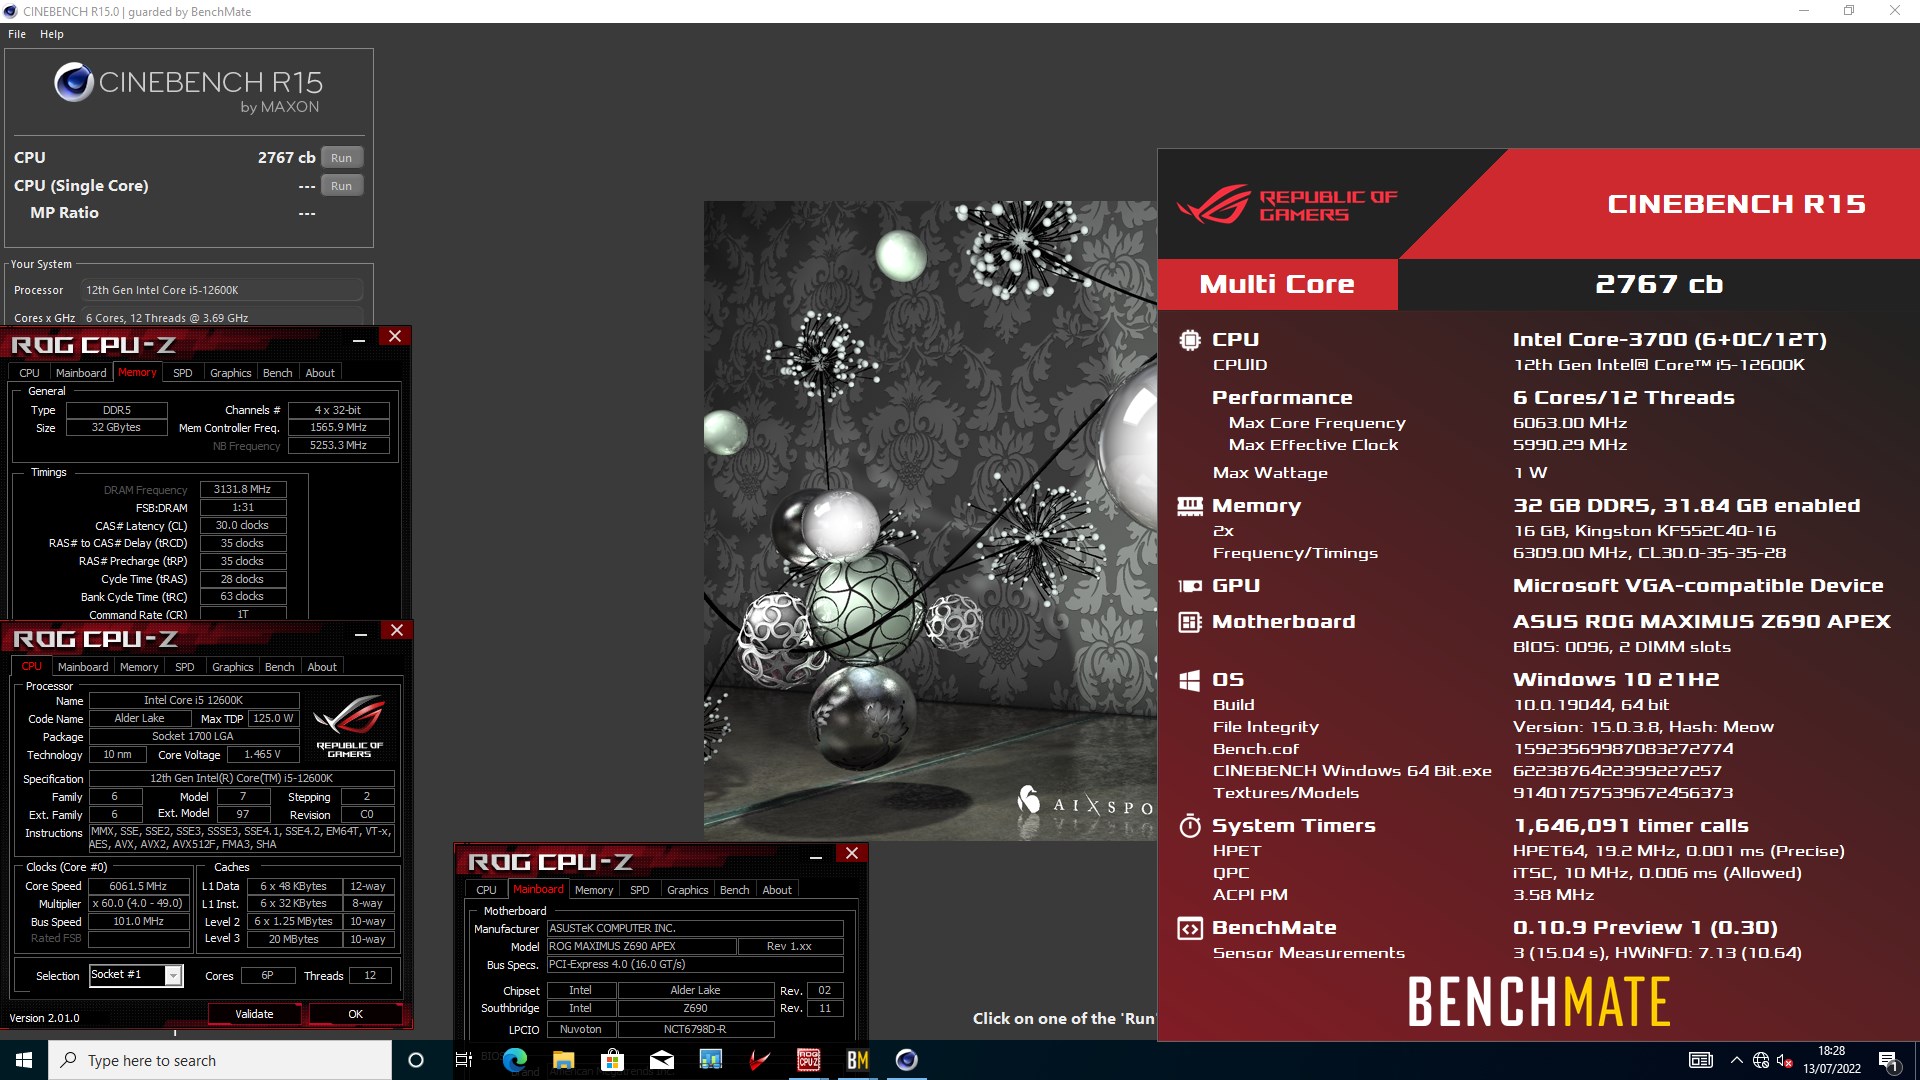Screen dimensions: 1920x1080
Task: Open the File menu in Cinebench
Action: (17, 34)
